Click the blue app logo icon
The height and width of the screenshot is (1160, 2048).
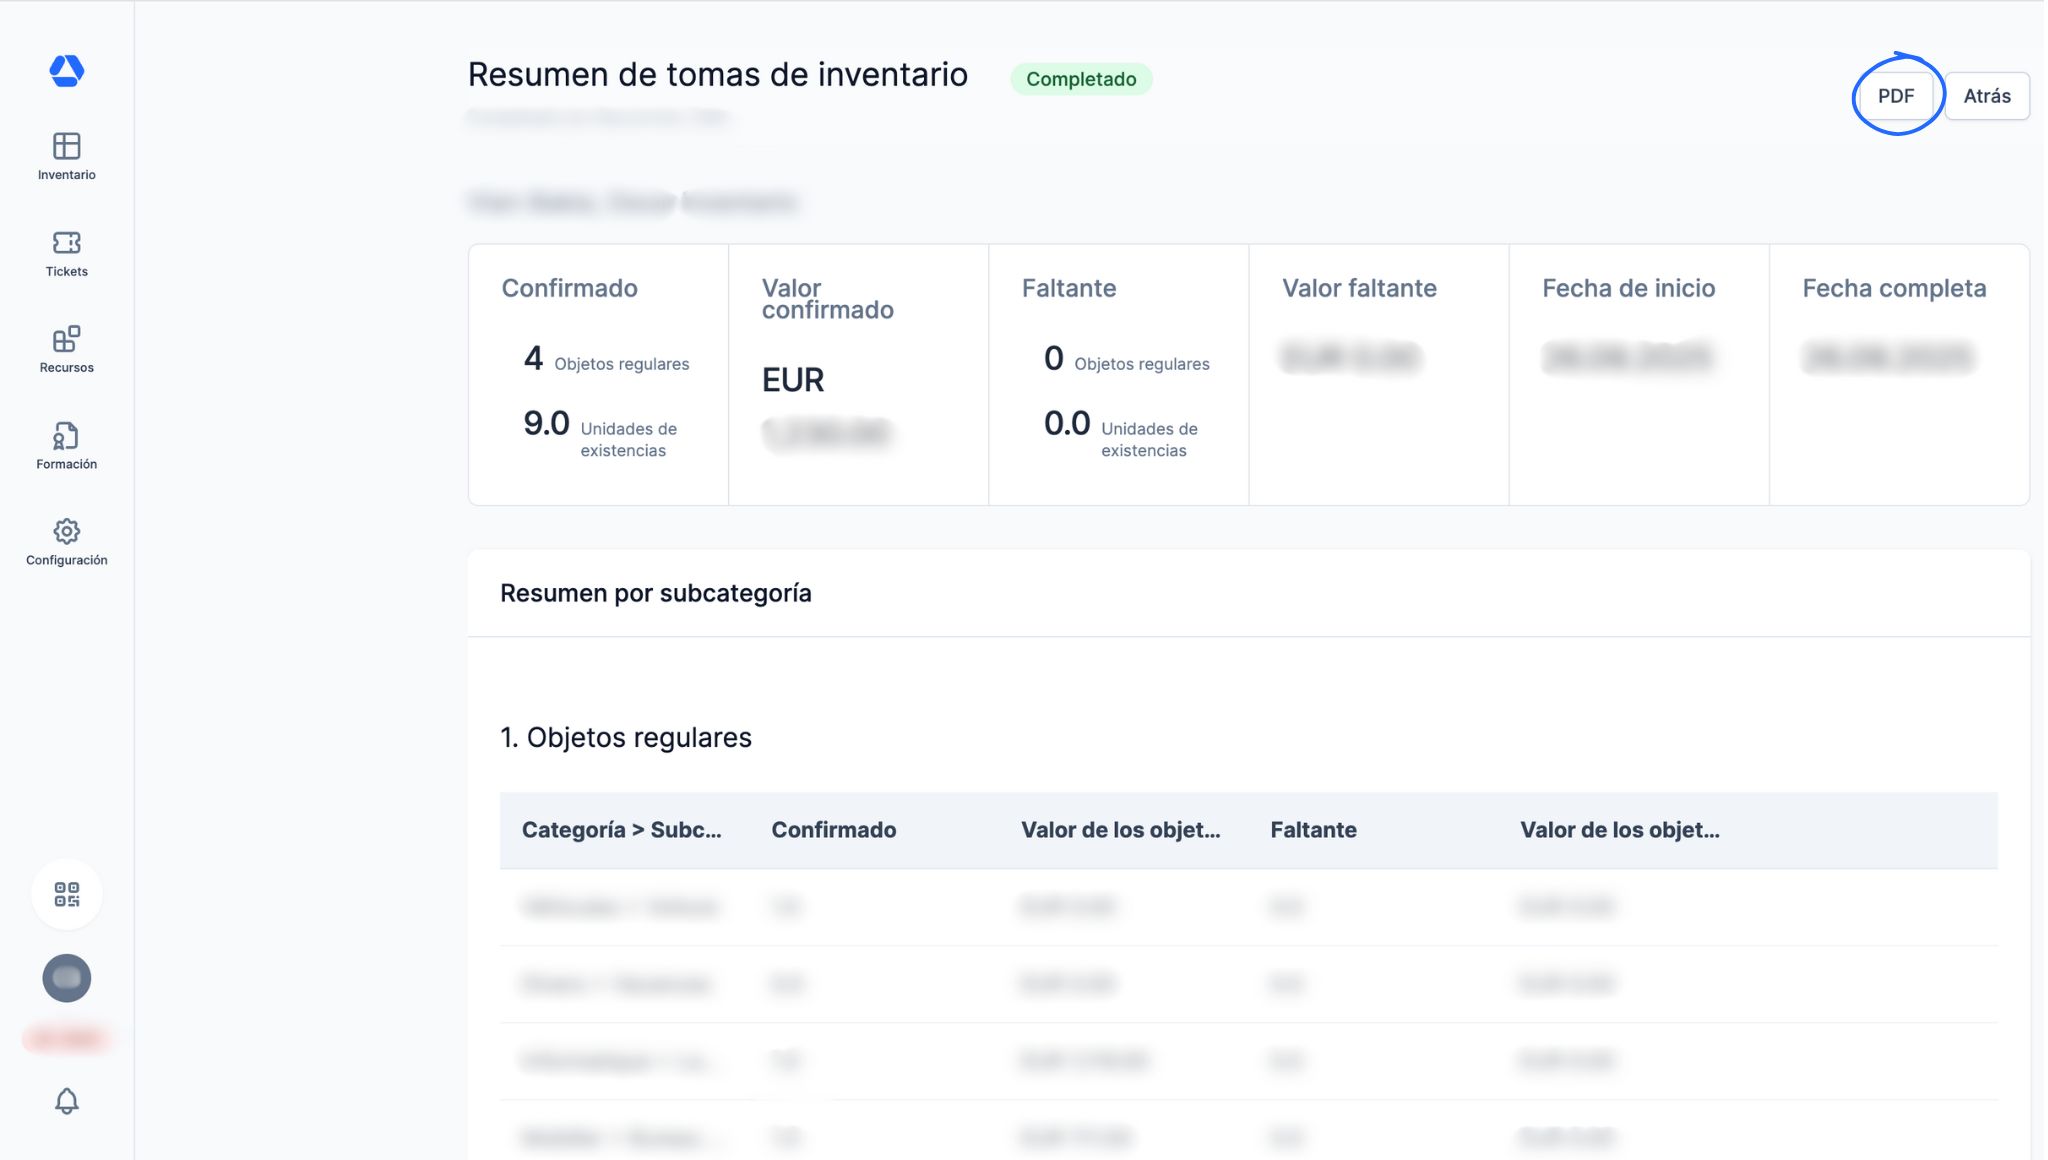click(66, 70)
